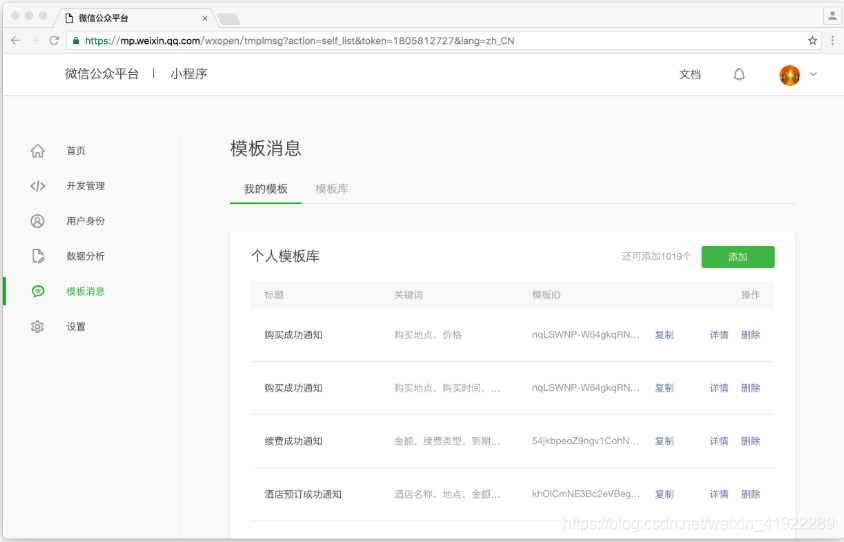Click the 小程序 header label
Viewport: 844px width, 542px height.
188,74
